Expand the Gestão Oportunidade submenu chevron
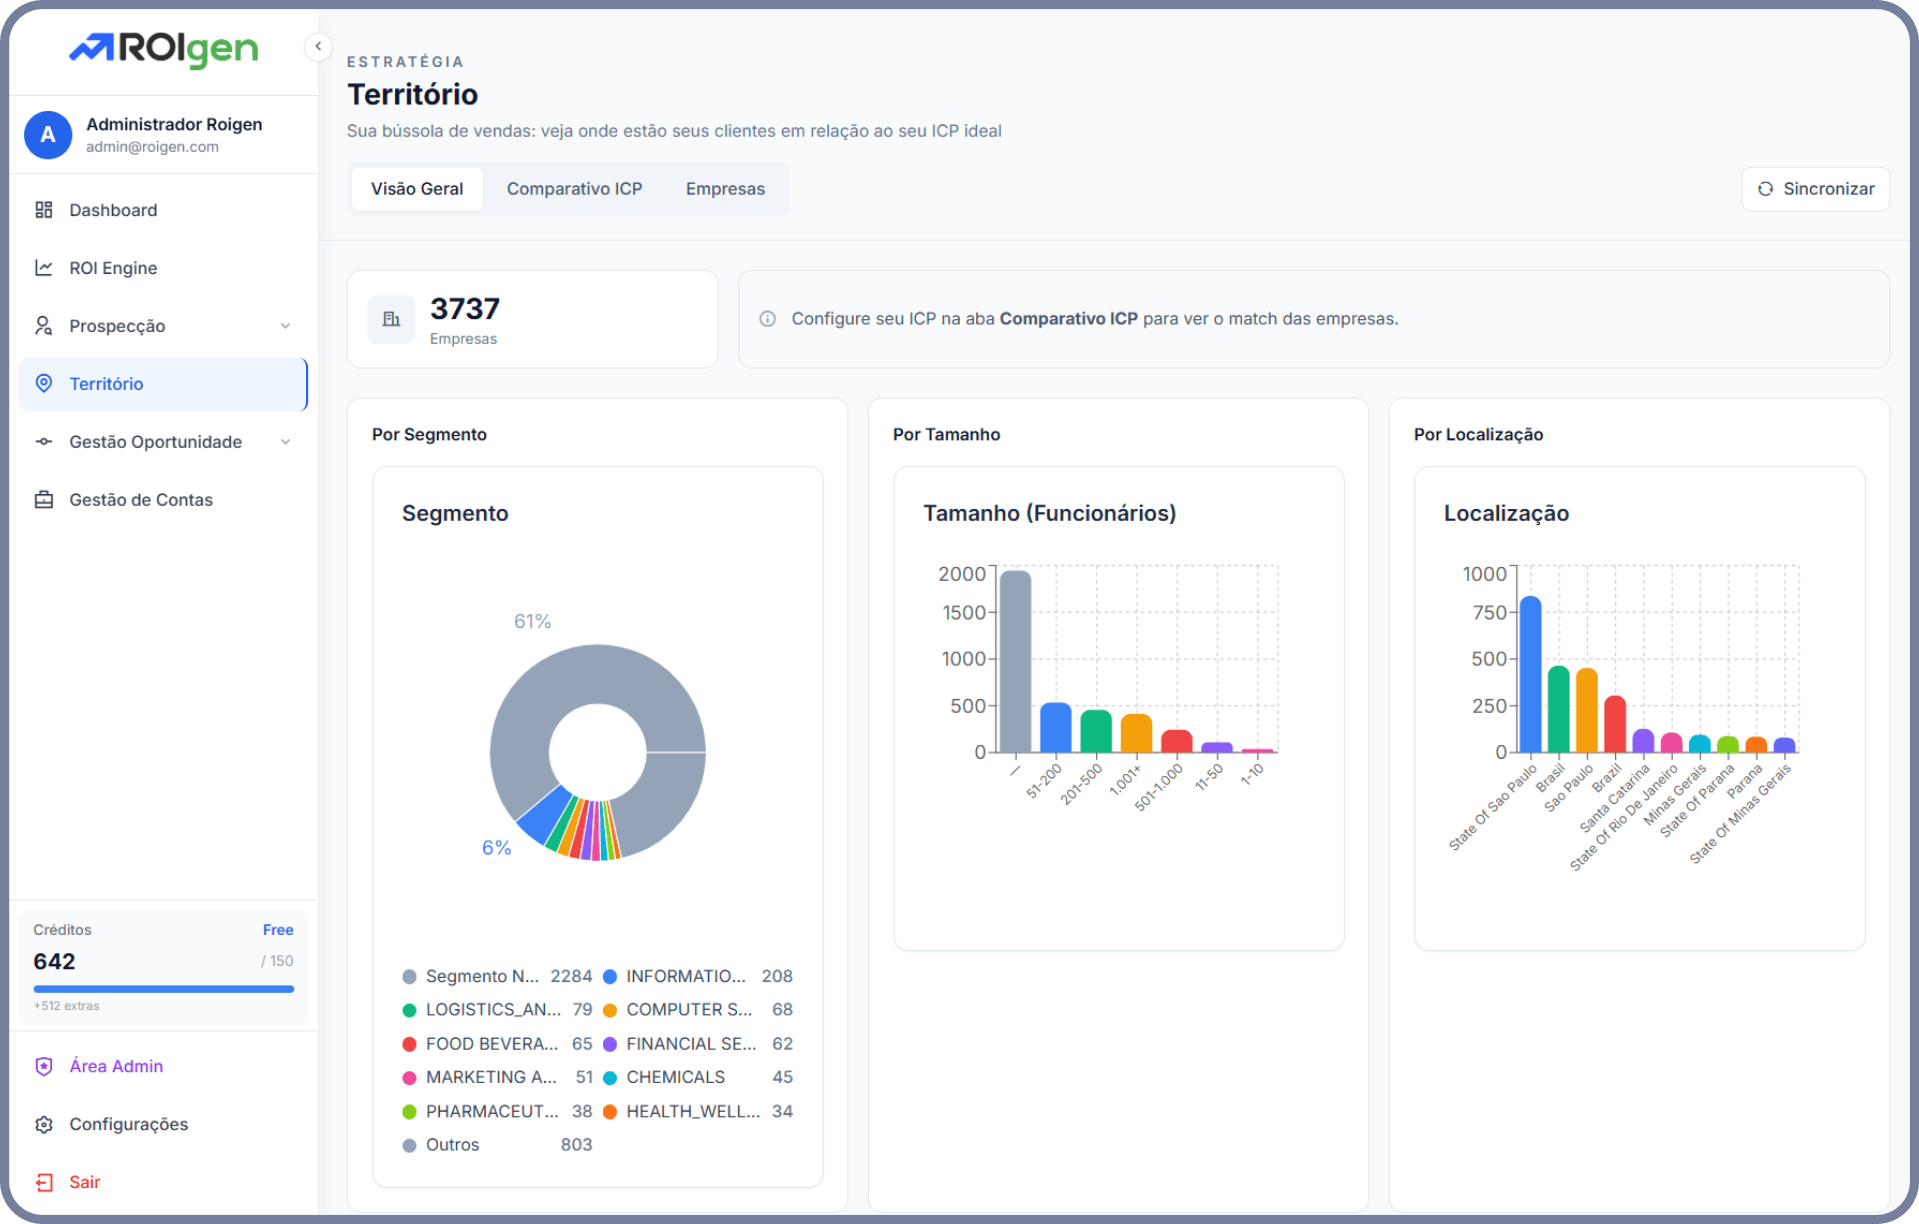The width and height of the screenshot is (1919, 1224). click(285, 442)
